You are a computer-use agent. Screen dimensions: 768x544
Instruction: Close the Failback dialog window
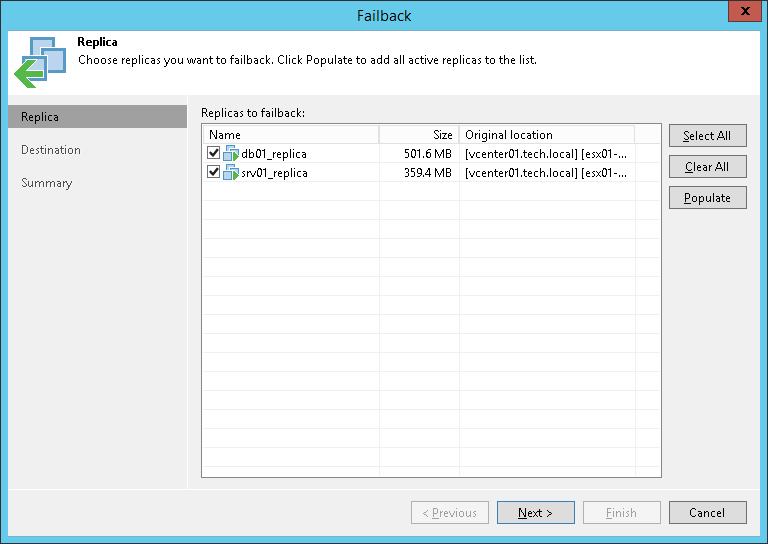[x=741, y=13]
